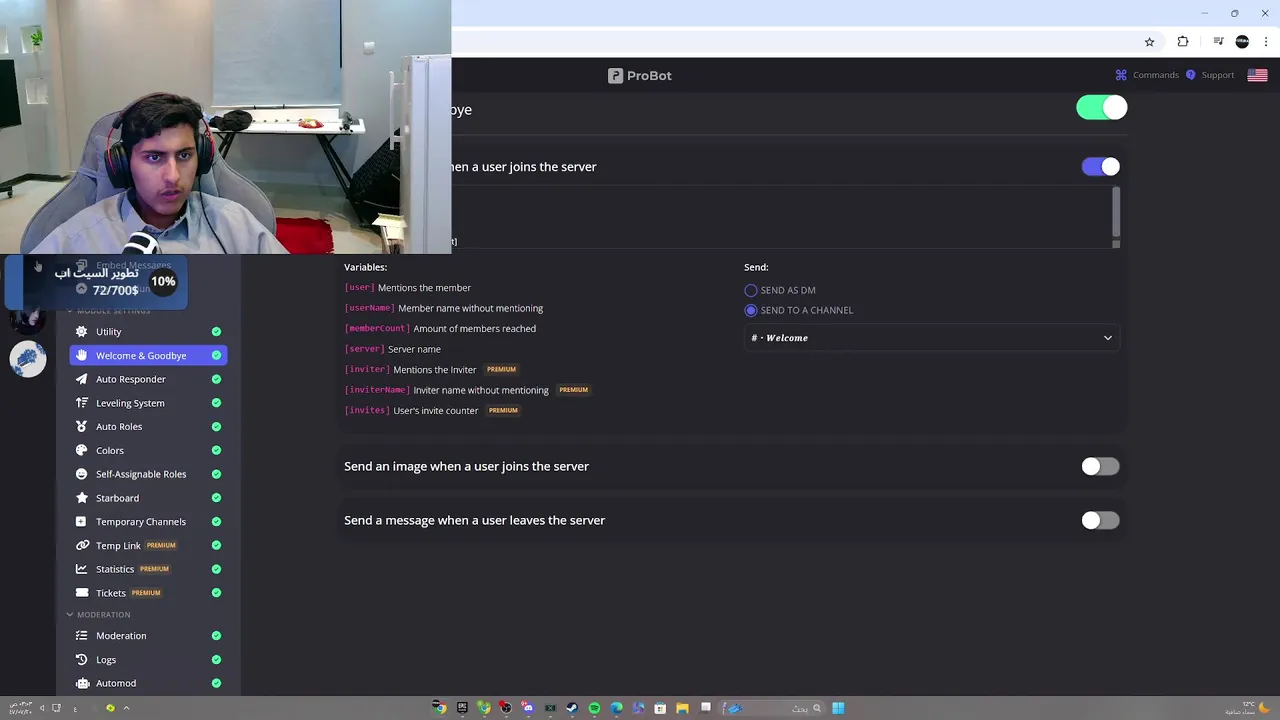Click the [inviterName] variable

pos(377,390)
